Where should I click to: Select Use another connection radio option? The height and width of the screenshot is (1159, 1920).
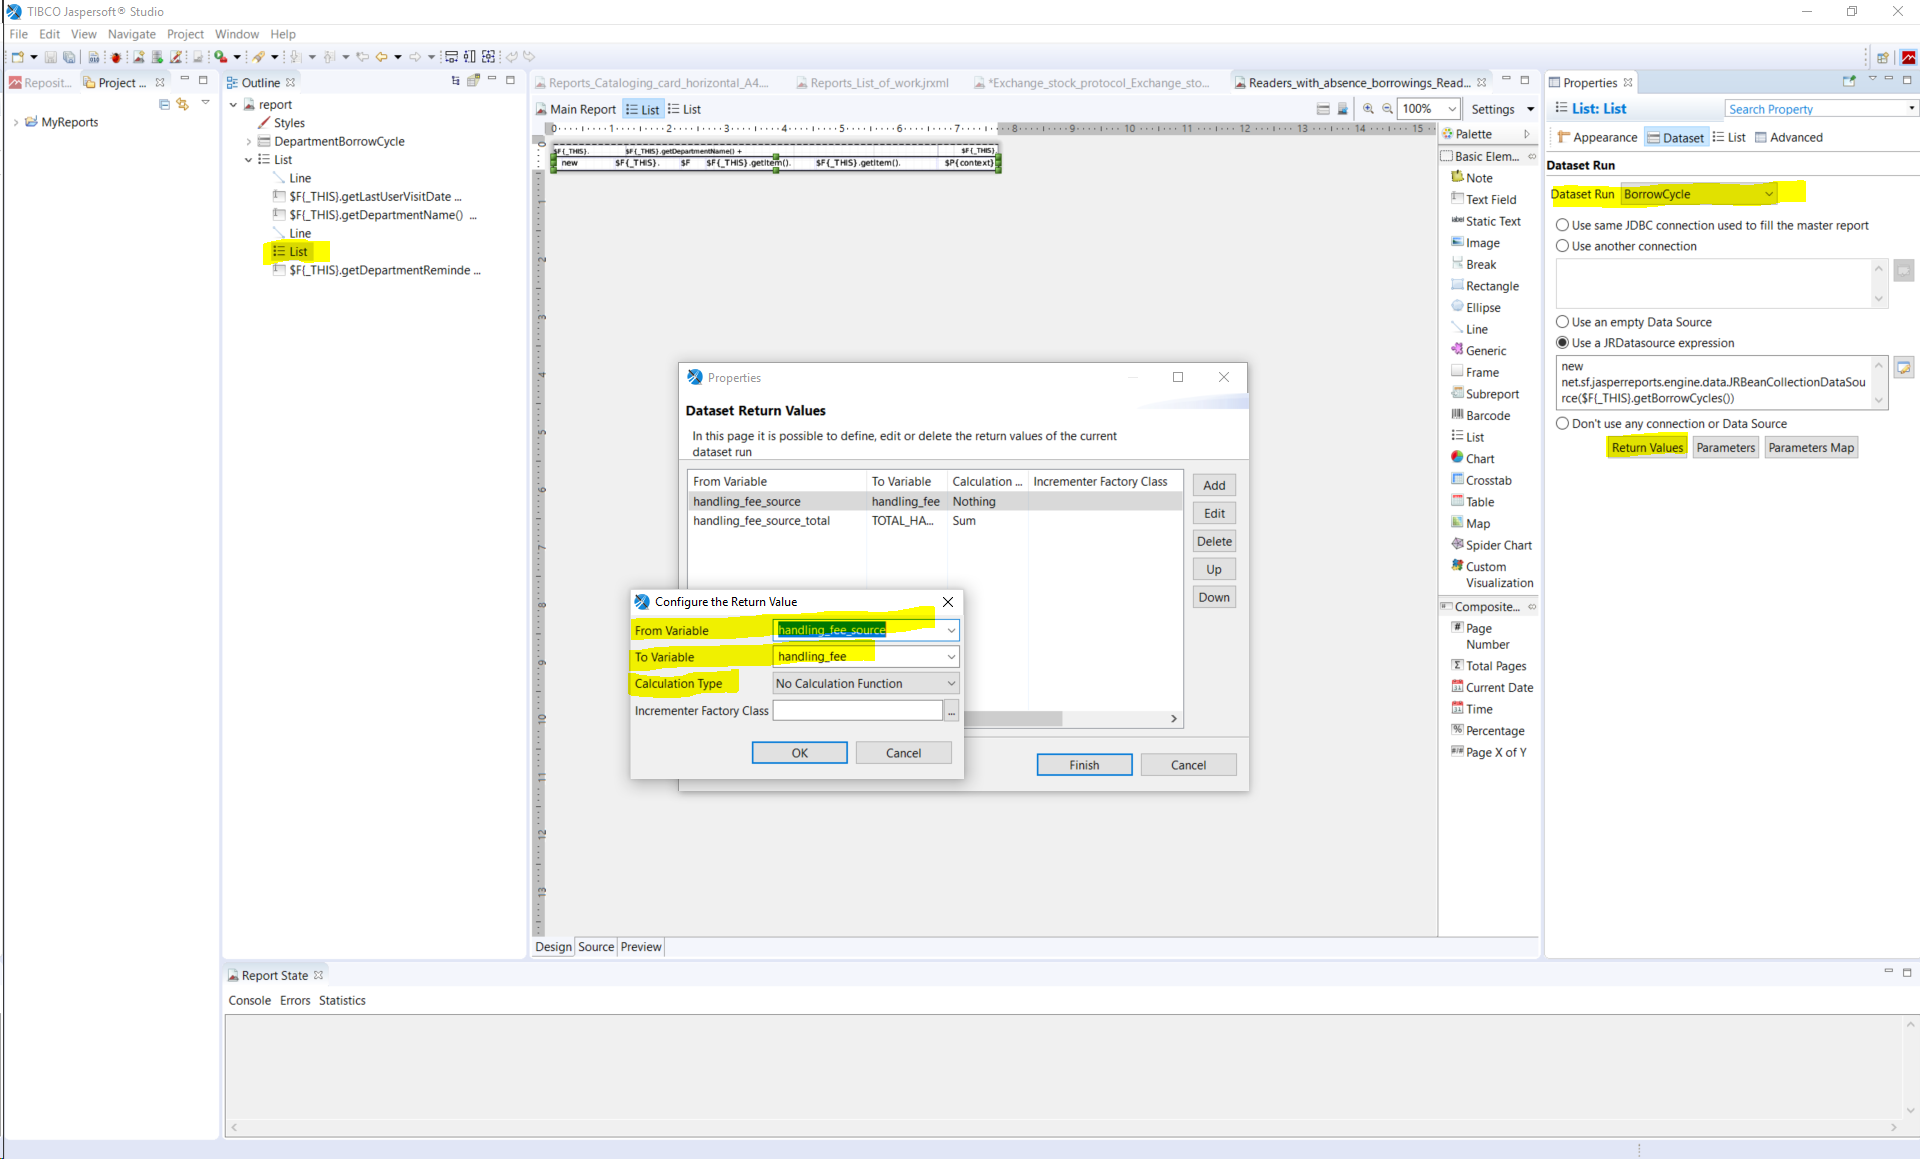(1562, 246)
